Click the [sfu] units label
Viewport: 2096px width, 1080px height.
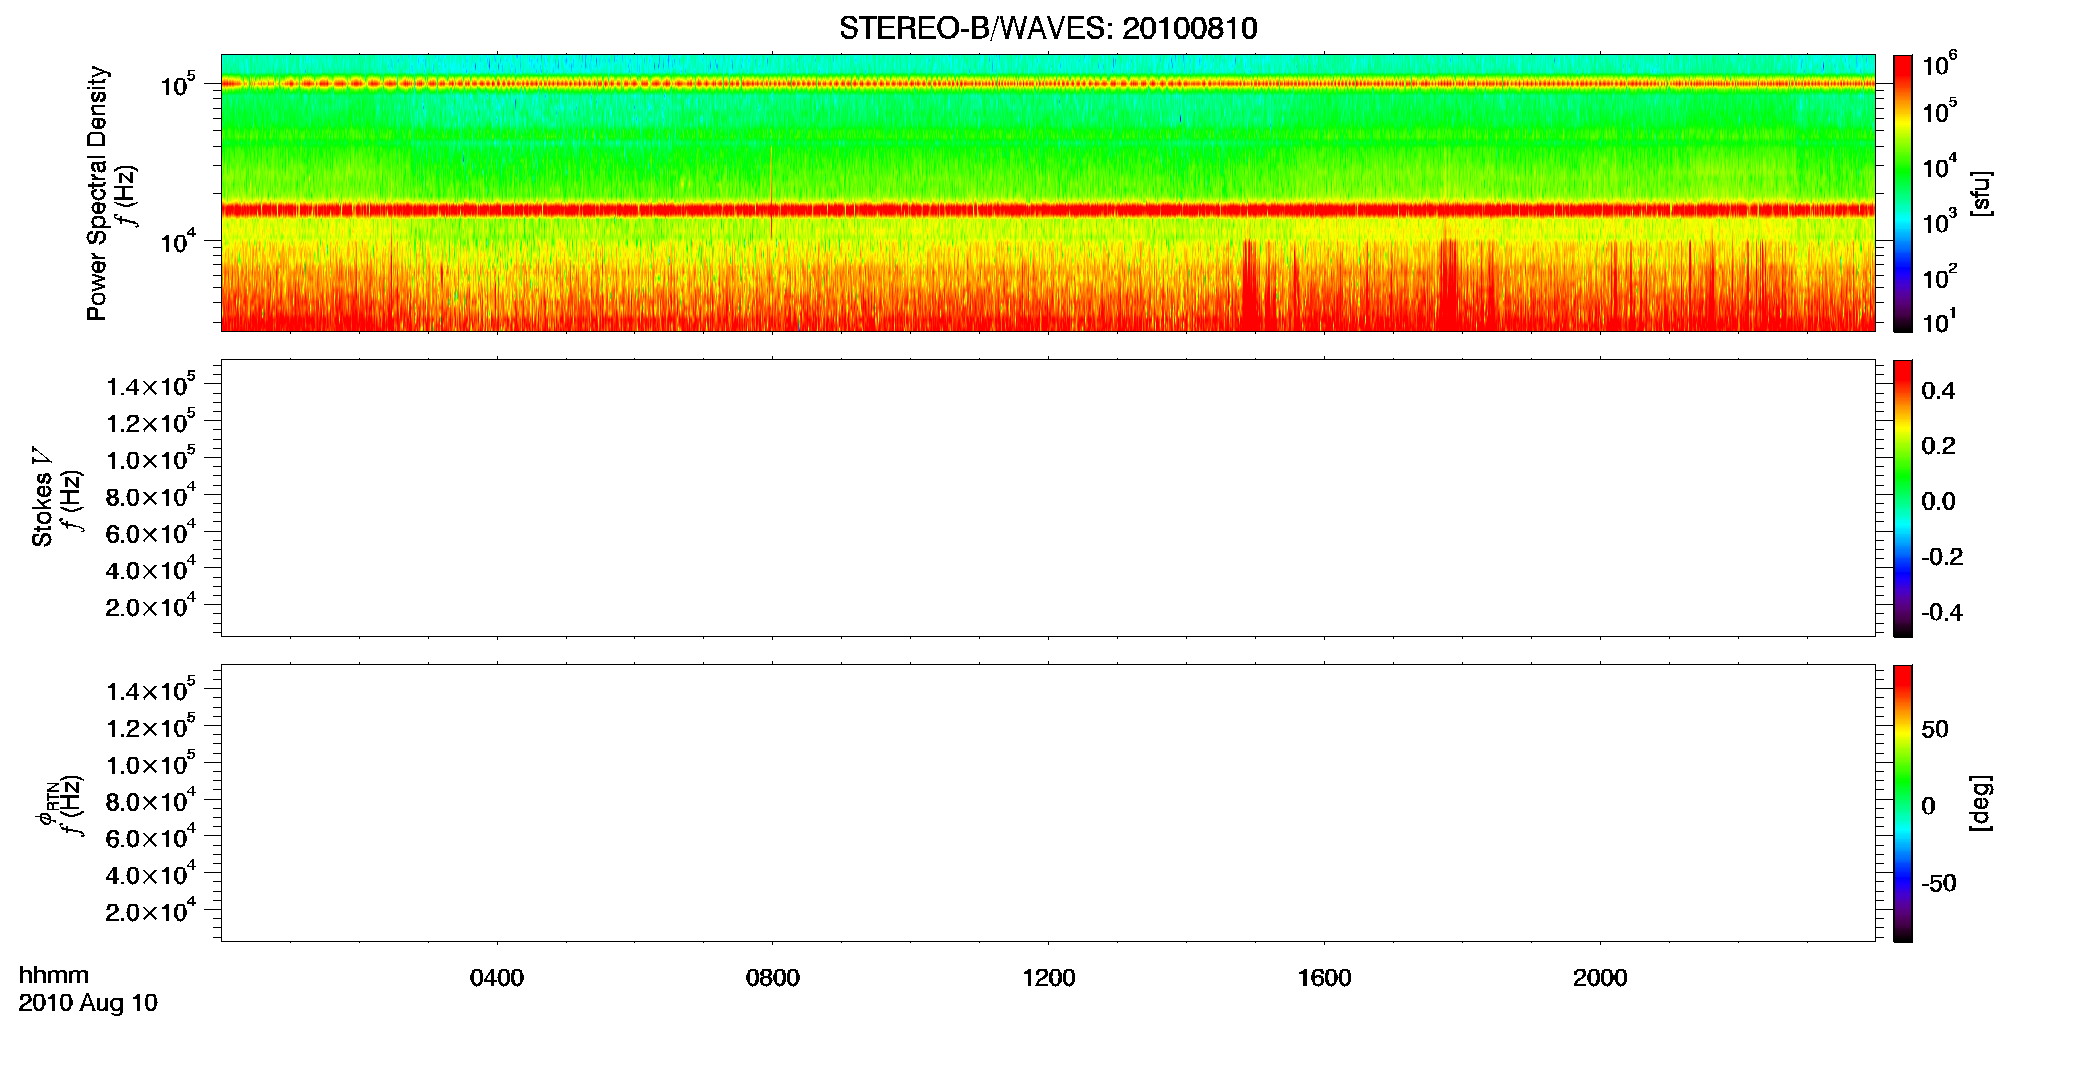(1981, 194)
